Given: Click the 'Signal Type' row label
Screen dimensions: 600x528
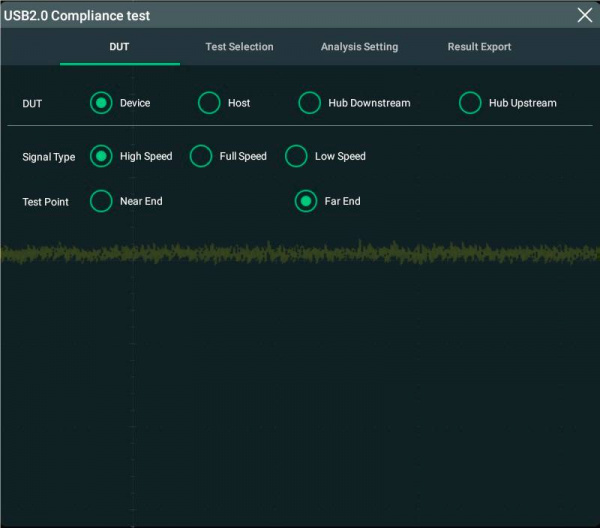Looking at the screenshot, I should point(48,157).
